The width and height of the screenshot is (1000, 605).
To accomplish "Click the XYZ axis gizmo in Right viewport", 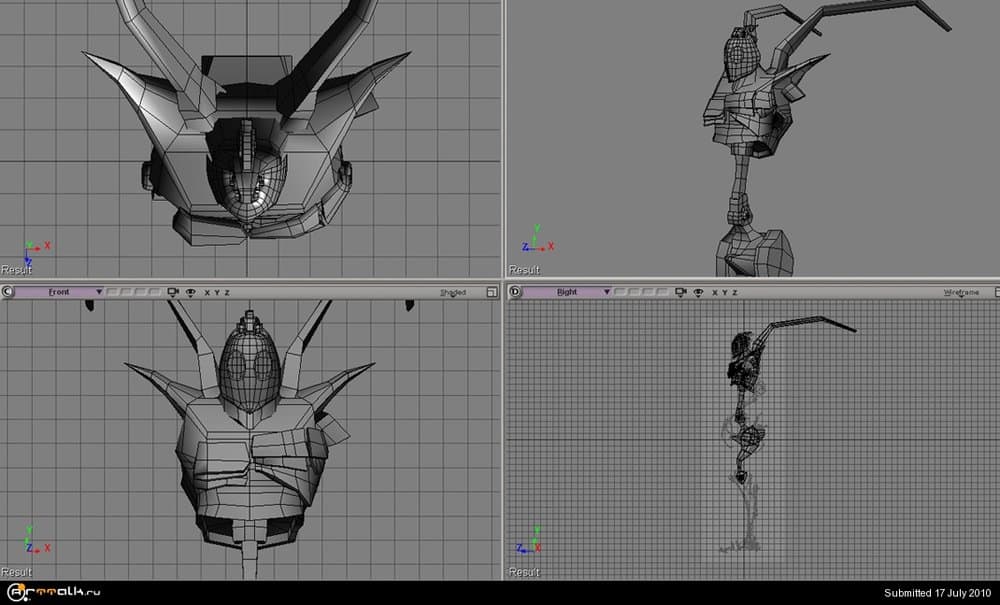I will [x=532, y=542].
